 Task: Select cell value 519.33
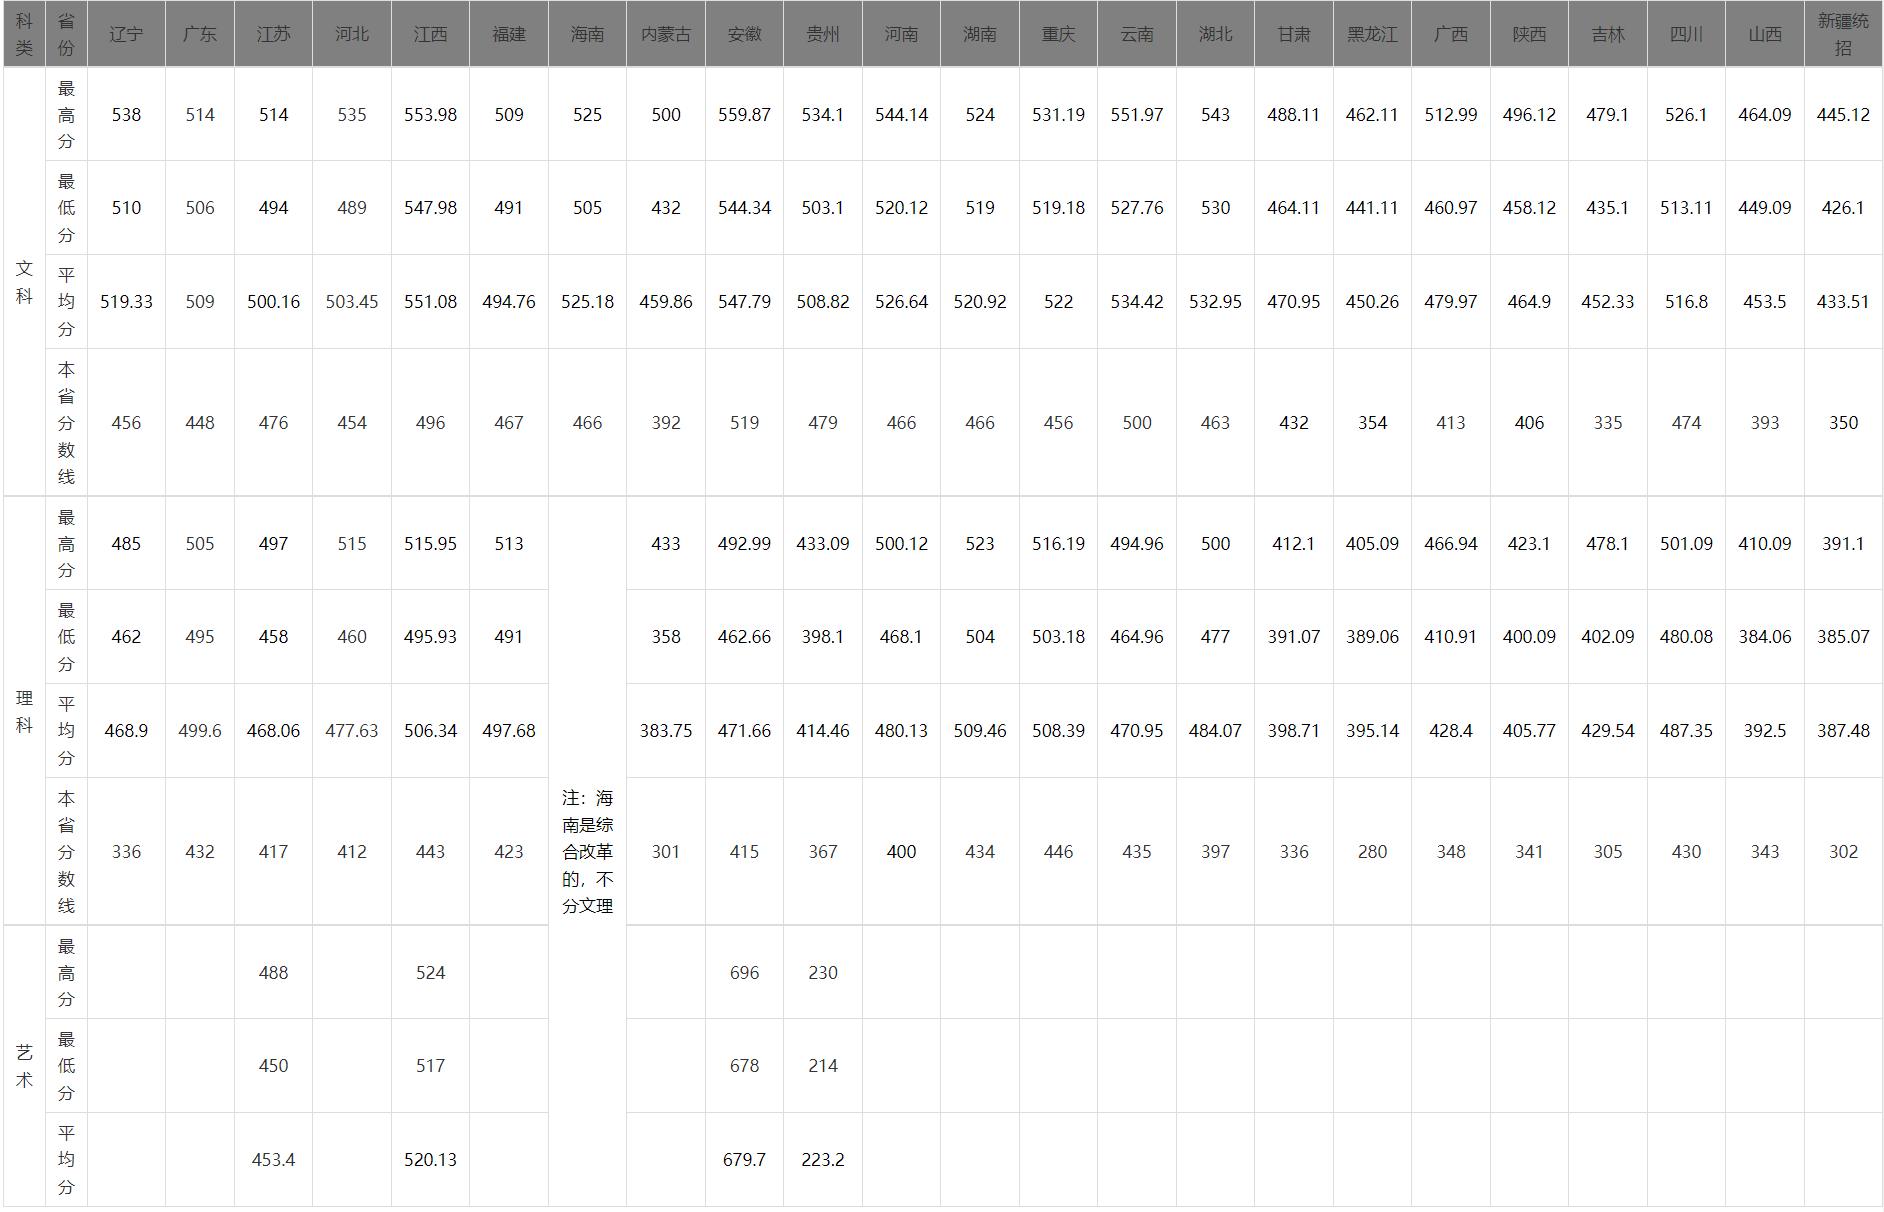126,302
